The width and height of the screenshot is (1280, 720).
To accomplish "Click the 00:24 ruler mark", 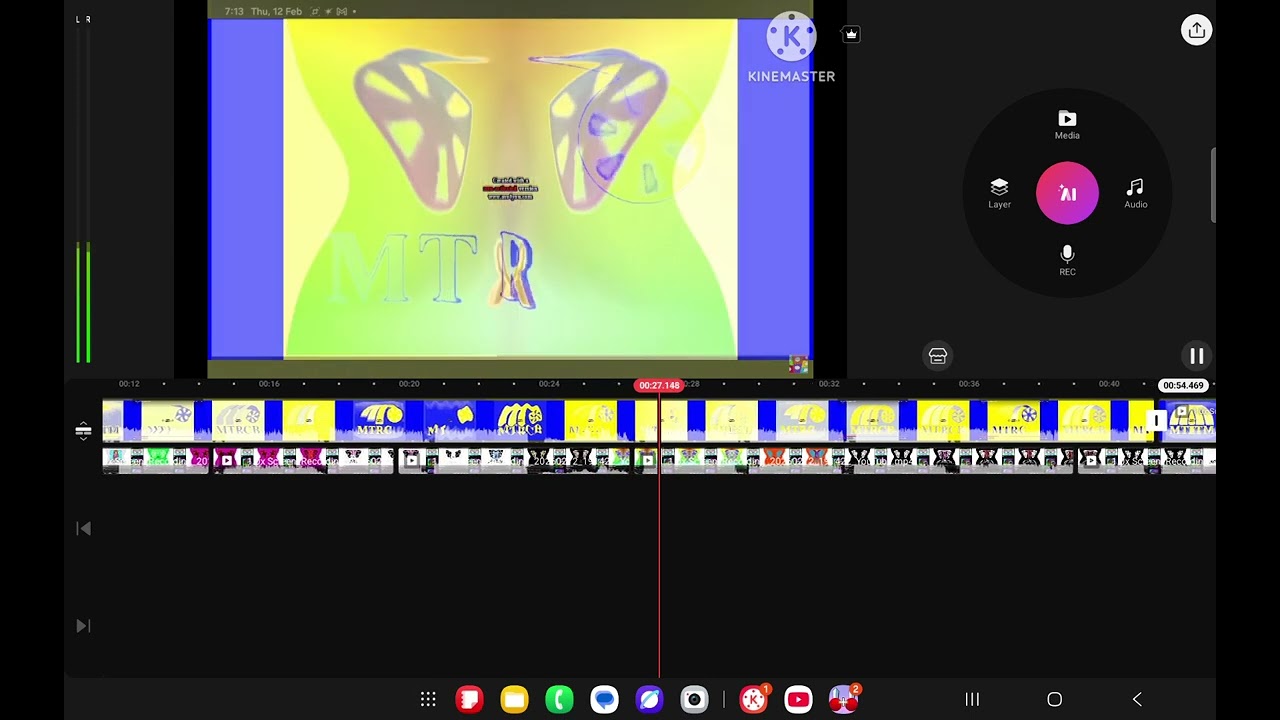I will pyautogui.click(x=549, y=384).
